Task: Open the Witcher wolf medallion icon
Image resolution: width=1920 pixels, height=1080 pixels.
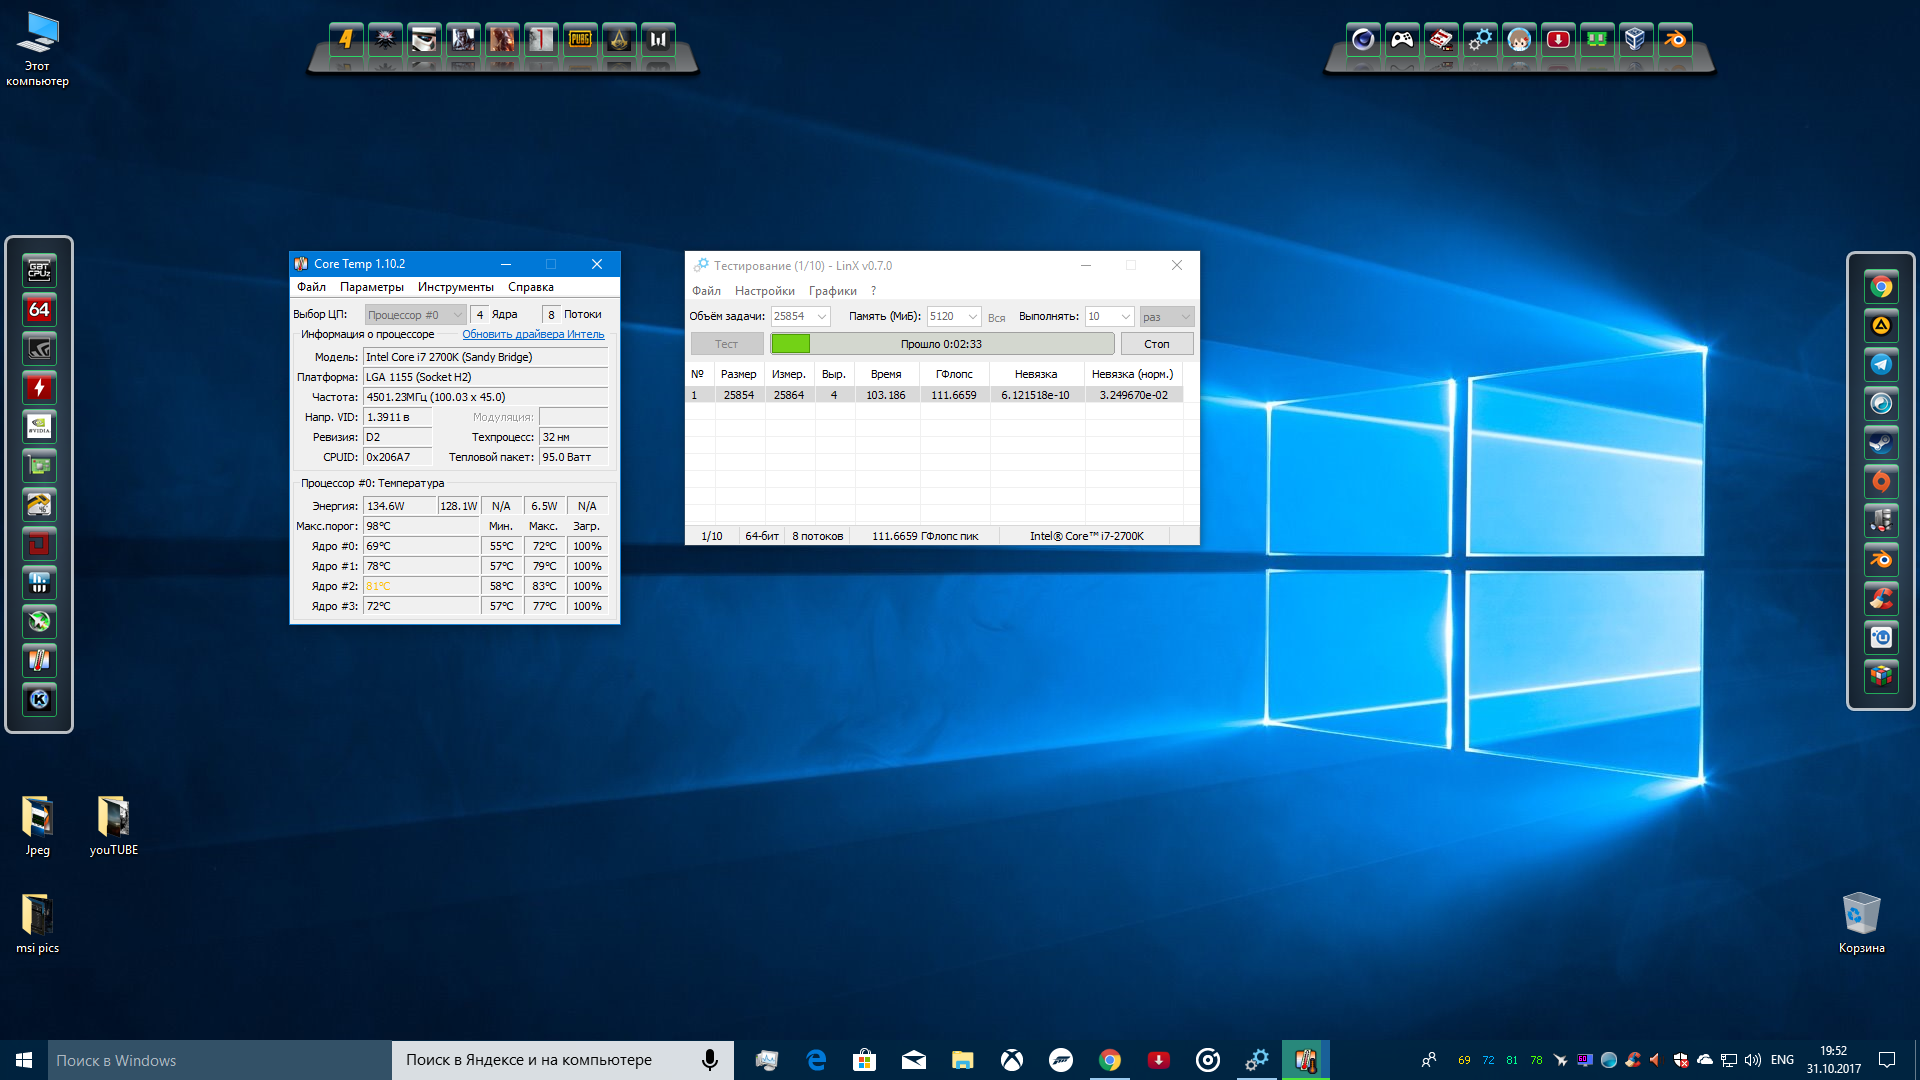Action: (385, 40)
